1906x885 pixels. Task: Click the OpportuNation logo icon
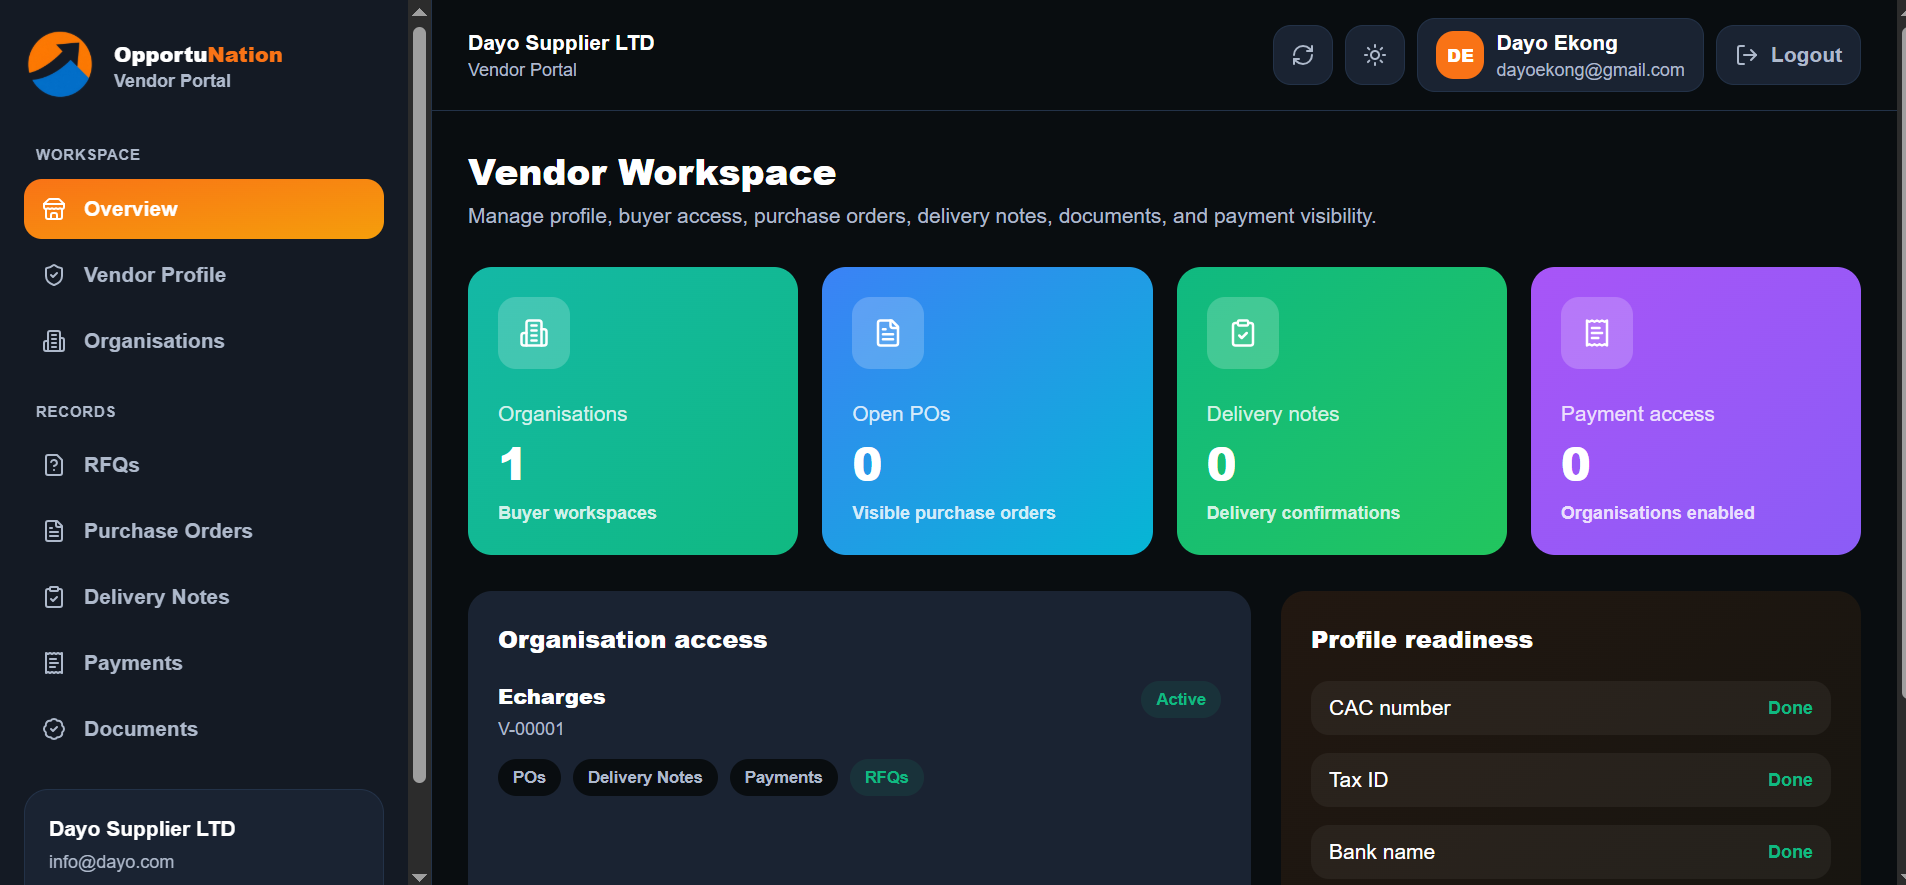60,65
